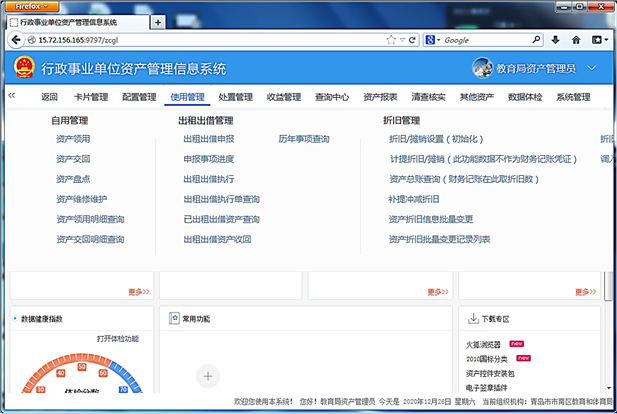Open the 清查核实 menu

tap(429, 97)
